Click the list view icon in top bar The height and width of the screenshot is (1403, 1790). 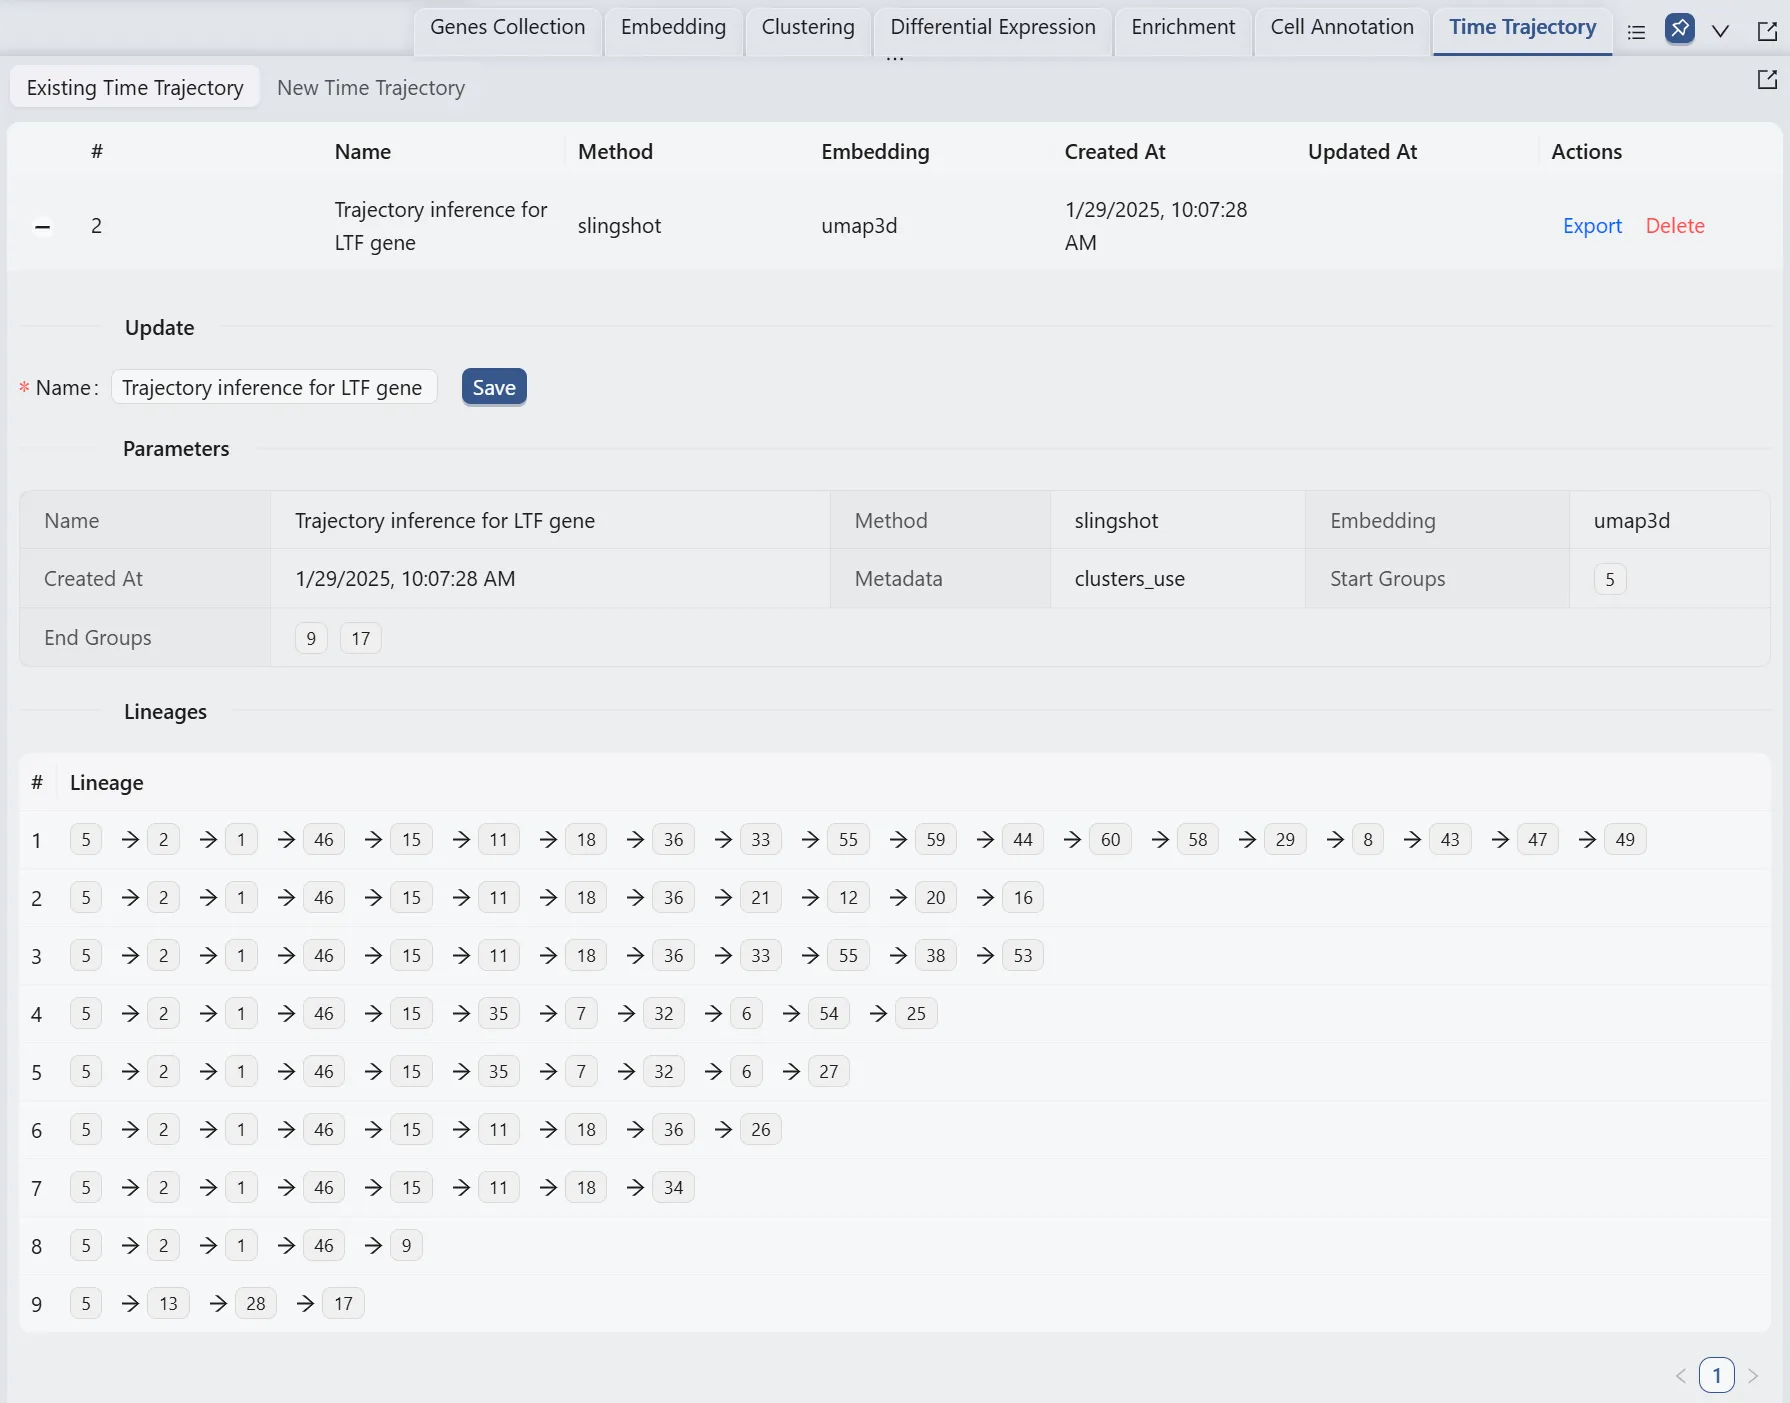point(1636,31)
